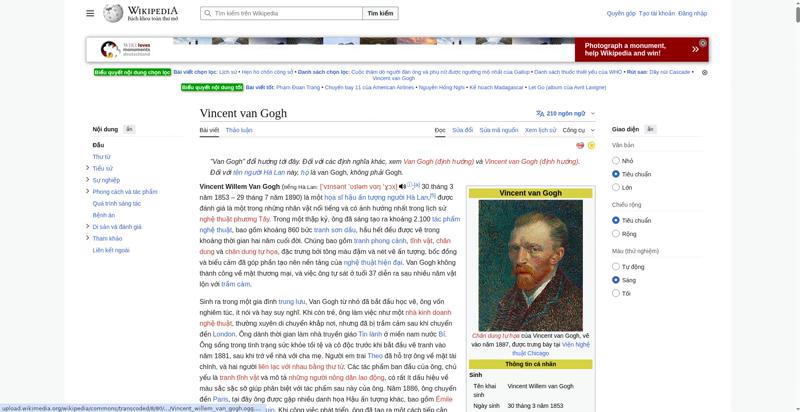Select the Tối dark color mode
The height and width of the screenshot is (412, 800).
point(616,293)
